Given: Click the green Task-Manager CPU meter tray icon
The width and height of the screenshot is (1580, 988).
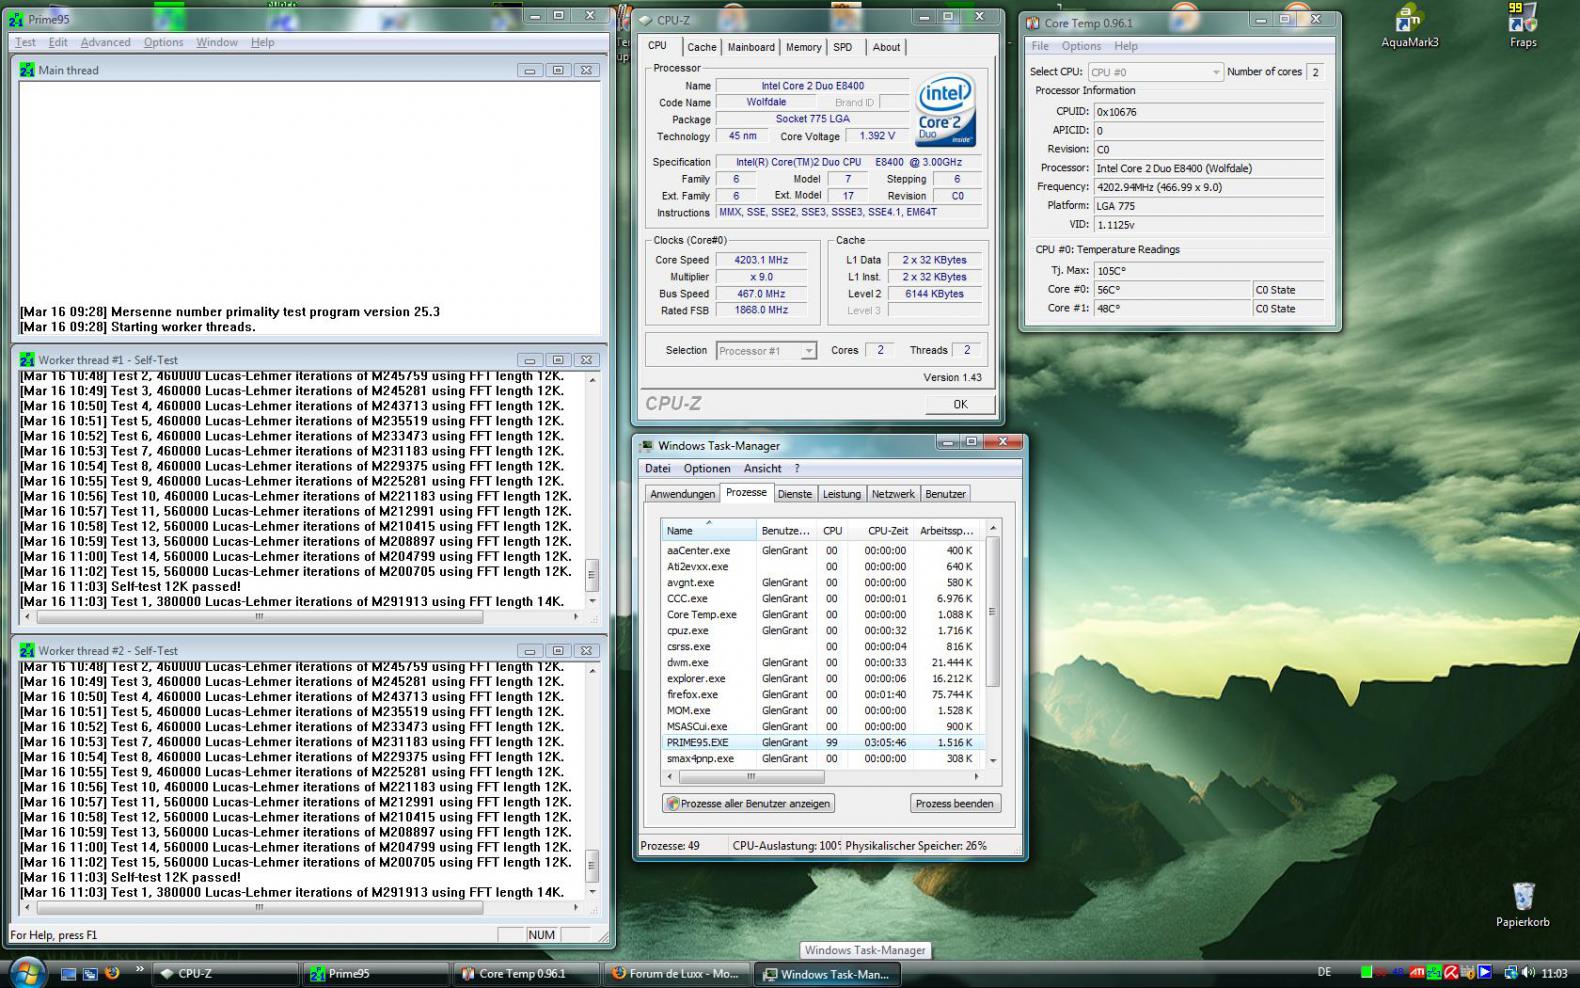Looking at the screenshot, I should (1366, 972).
